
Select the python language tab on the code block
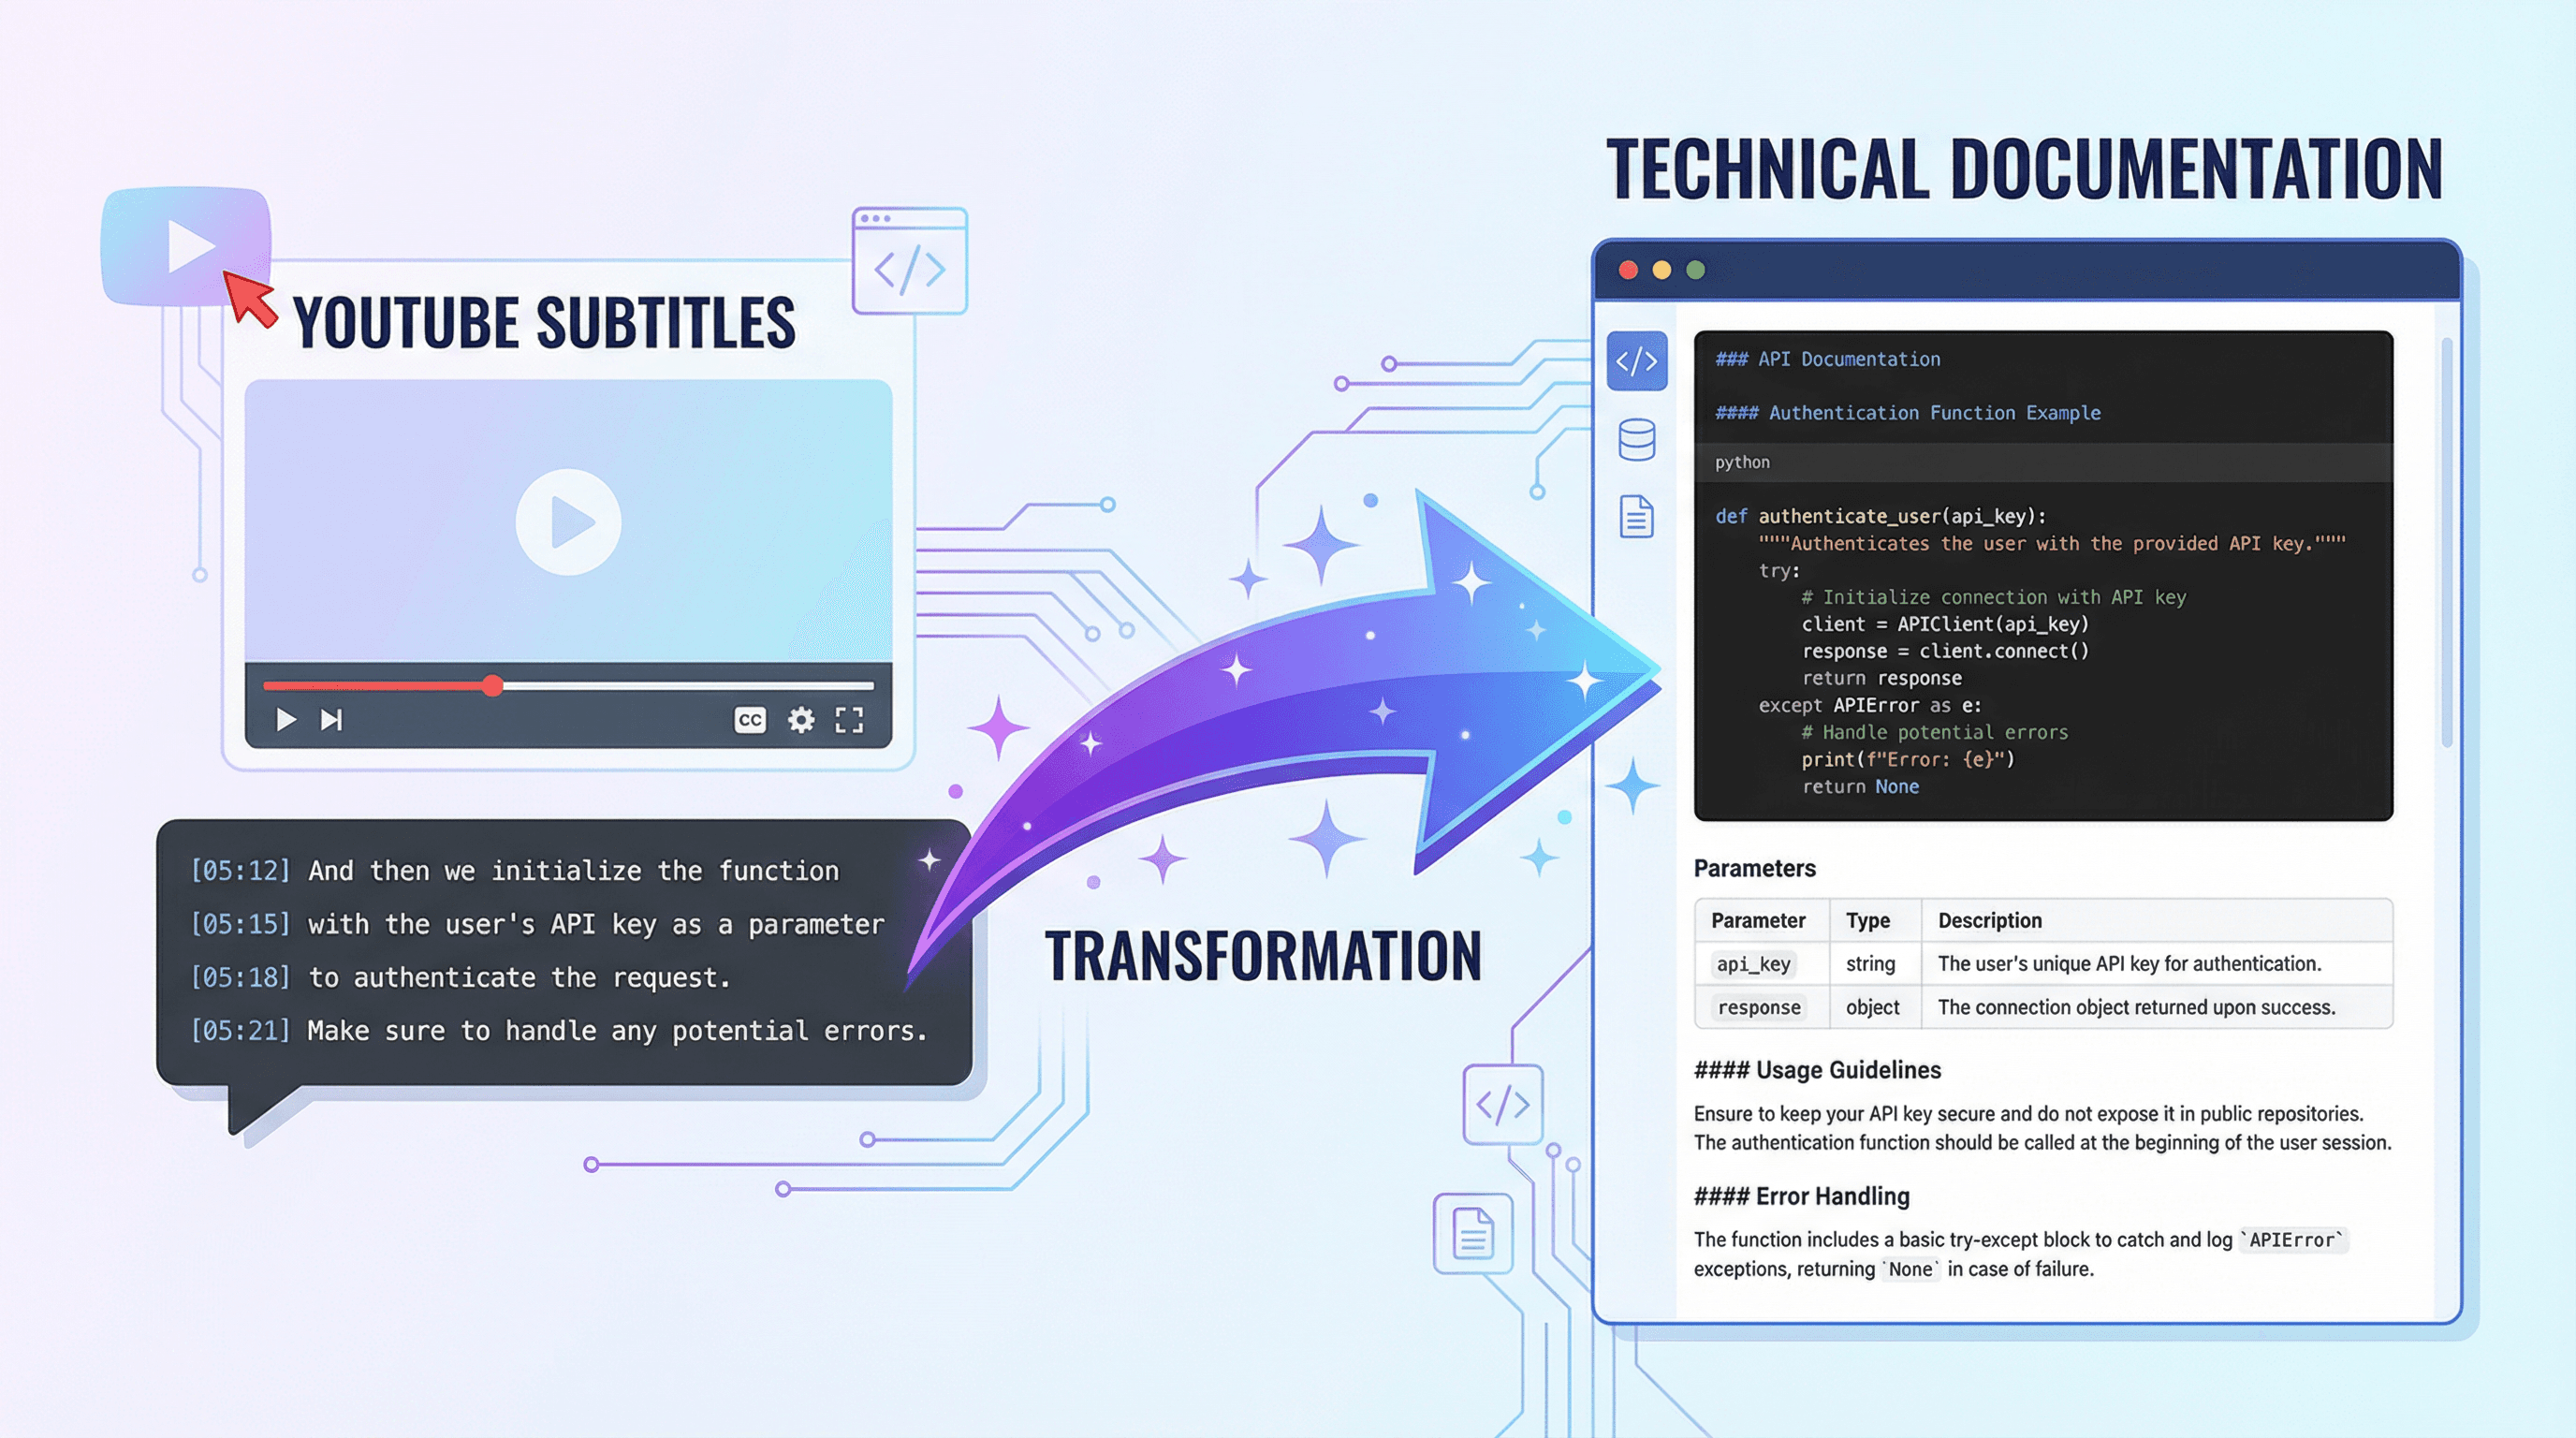coord(1742,462)
